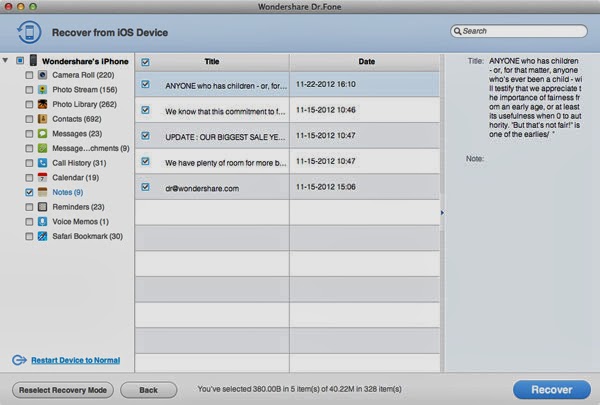Click the Recover from iOS Device icon
The image size is (600, 405).
tap(29, 32)
